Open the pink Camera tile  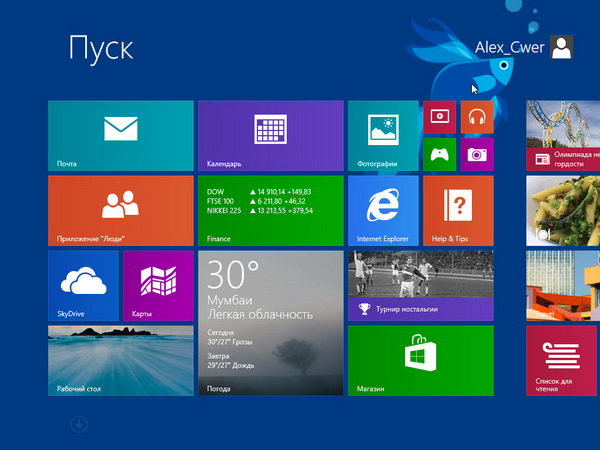point(477,154)
